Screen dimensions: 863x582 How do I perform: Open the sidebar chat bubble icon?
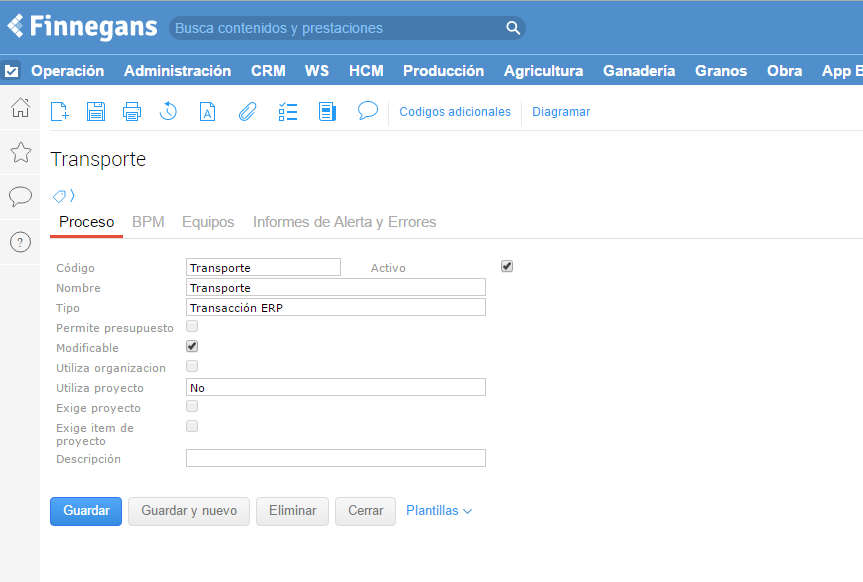tap(20, 197)
